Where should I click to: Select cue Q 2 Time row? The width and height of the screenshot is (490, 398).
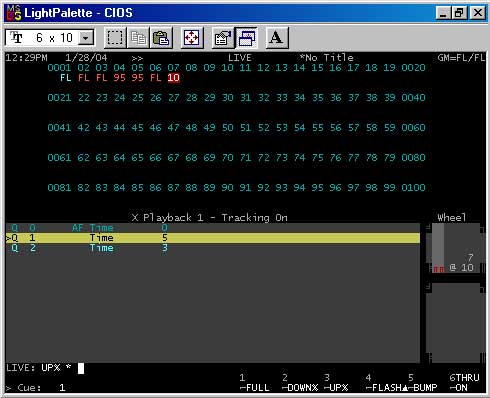pos(213,248)
